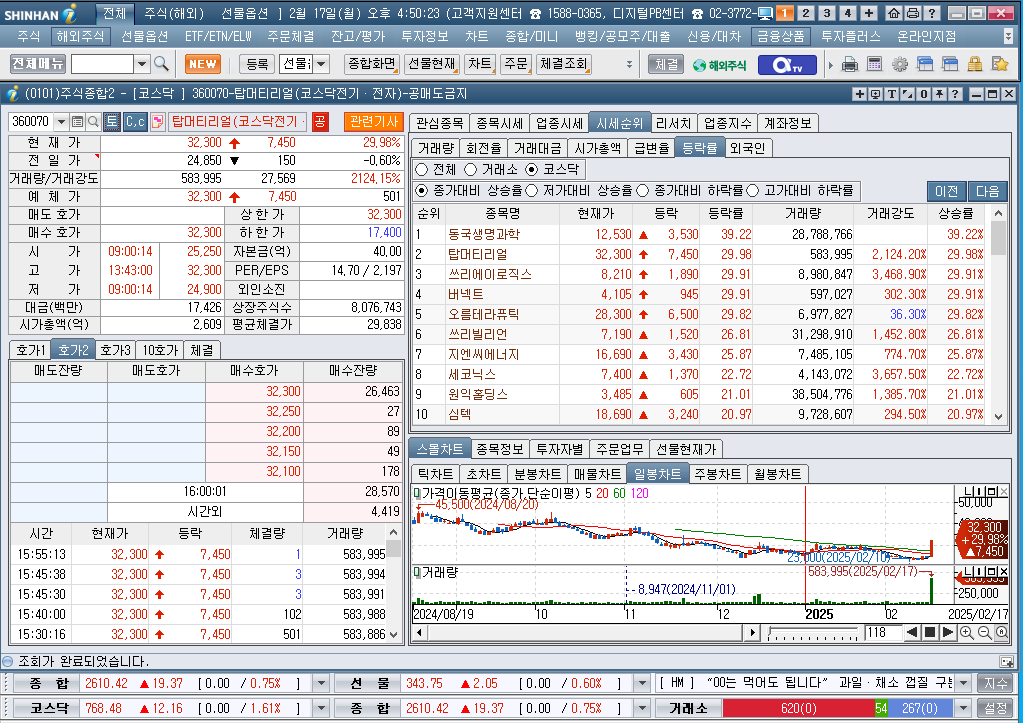Open the 거래량 ranking tab

coord(435,148)
